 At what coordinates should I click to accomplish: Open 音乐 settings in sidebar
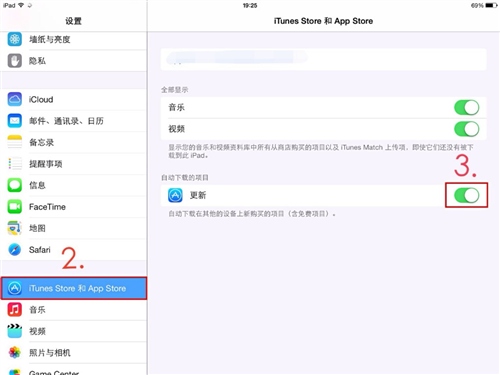[73, 310]
